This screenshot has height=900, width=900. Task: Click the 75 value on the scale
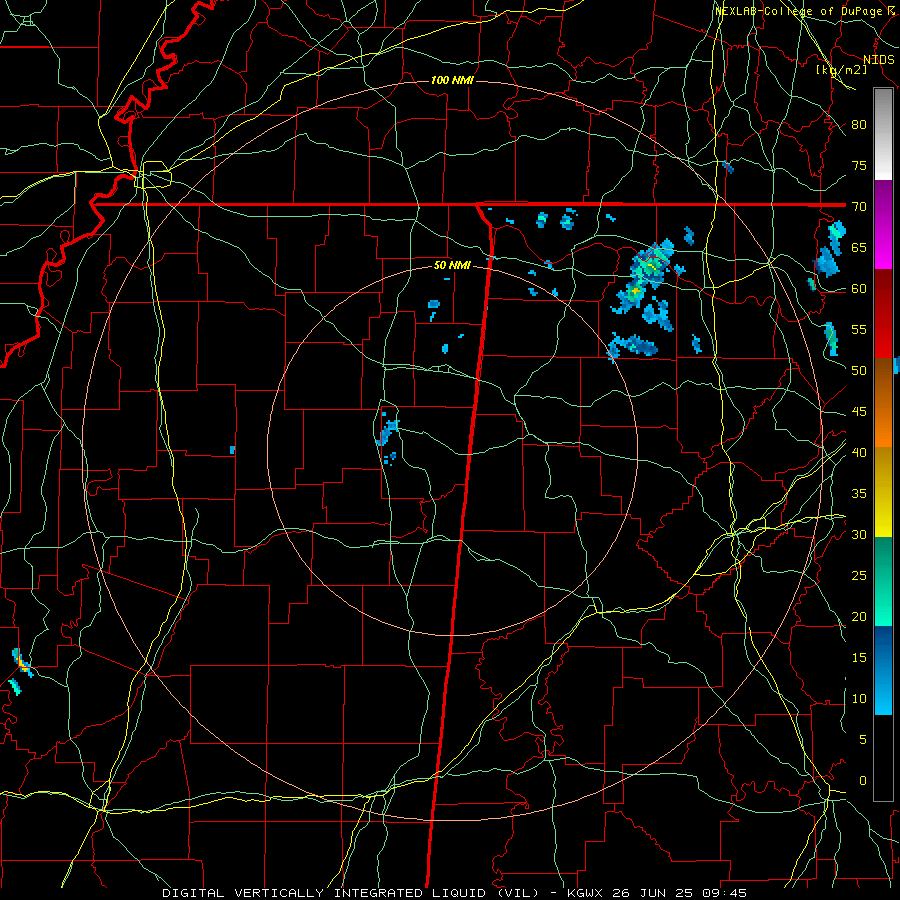click(859, 165)
